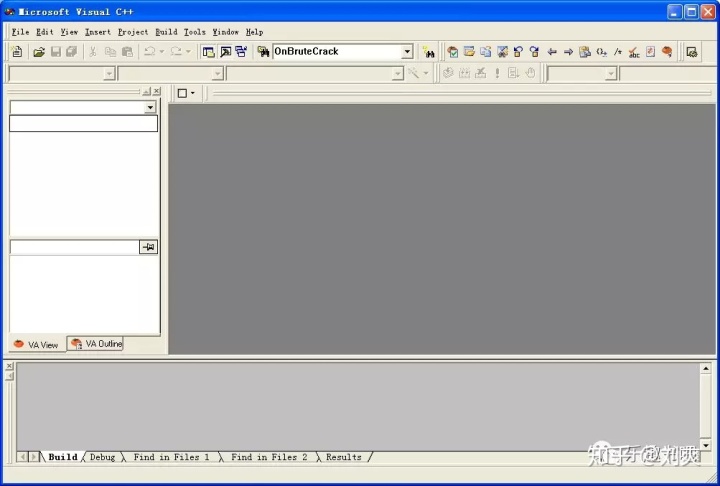Click the grayed Build icon

[x=464, y=73]
